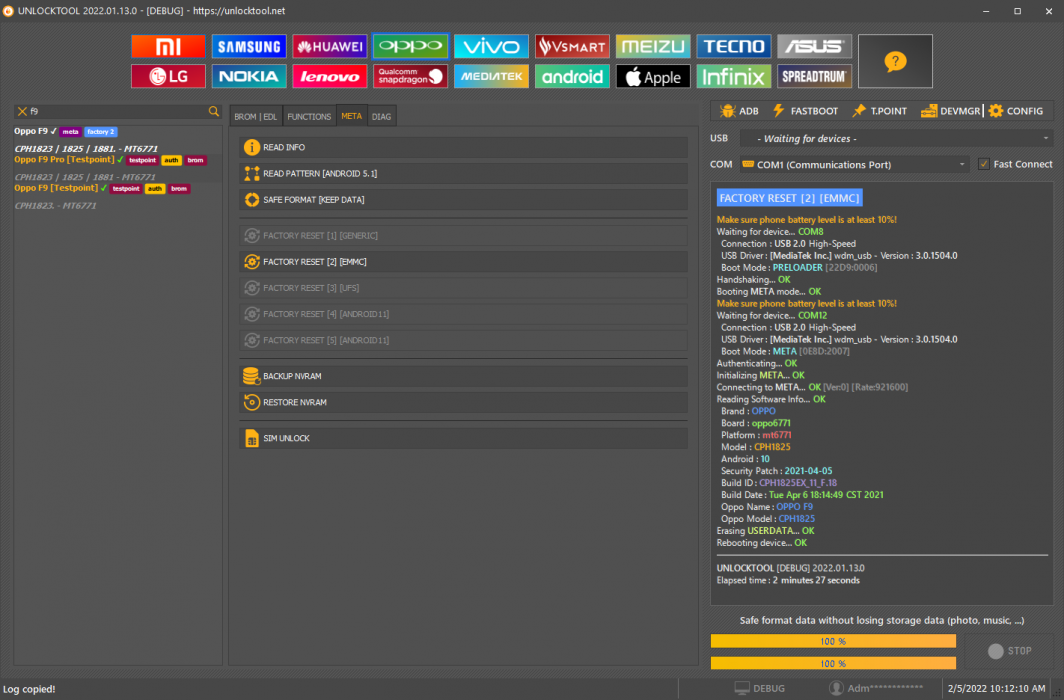The width and height of the screenshot is (1064, 700).
Task: Select the Vivo brand logo
Action: pyautogui.click(x=491, y=47)
